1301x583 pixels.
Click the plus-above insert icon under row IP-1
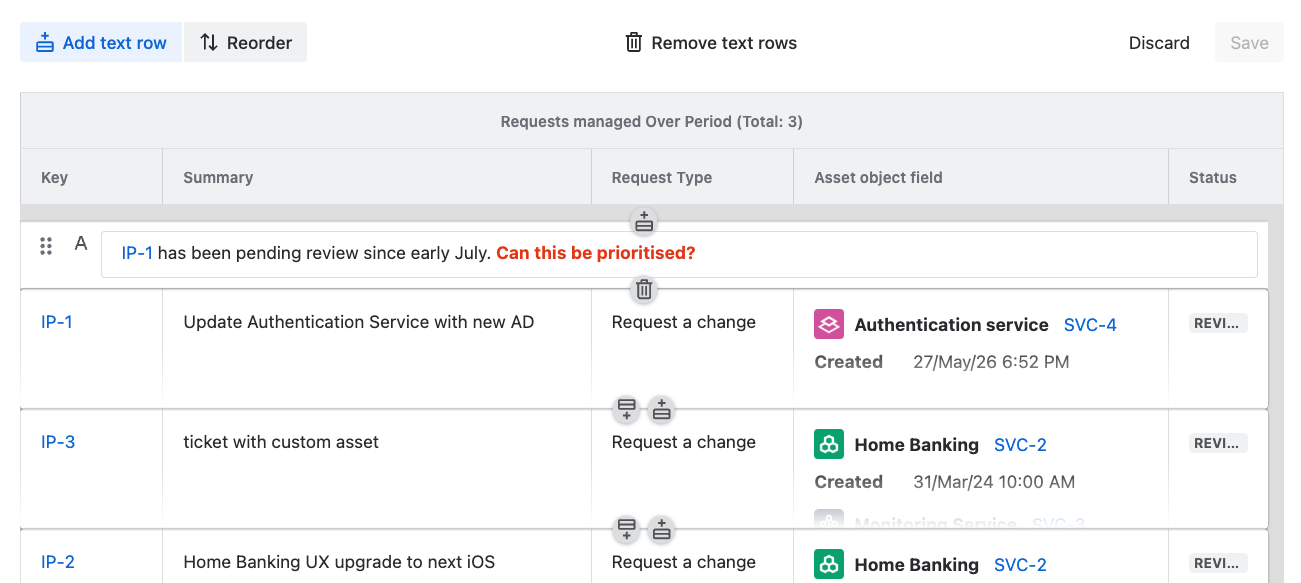(x=661, y=409)
